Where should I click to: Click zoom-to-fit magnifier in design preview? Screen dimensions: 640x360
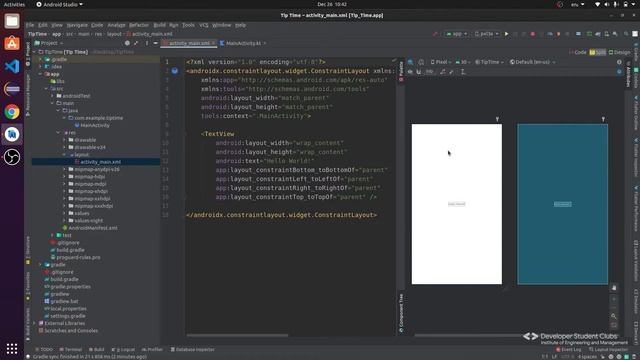click(614, 316)
